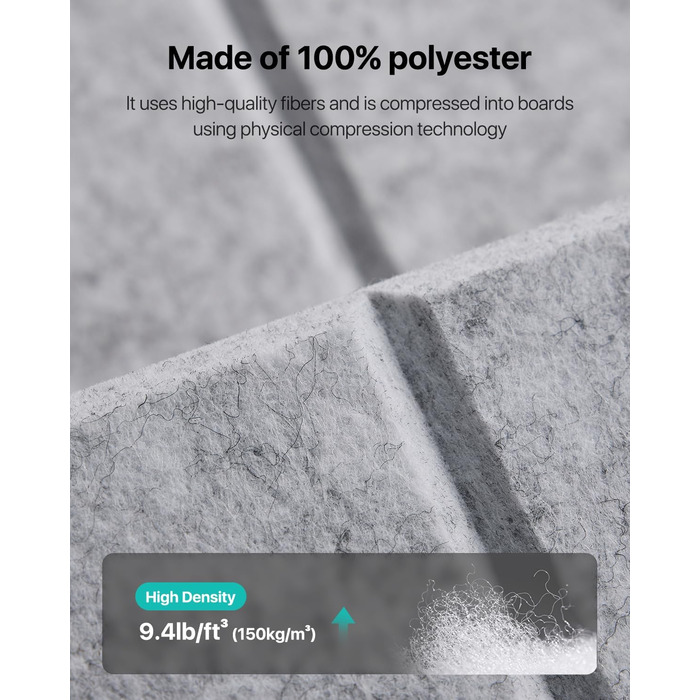This screenshot has width=700, height=700.
Task: Click the white polyester fiber fluff image
Action: tap(502, 621)
